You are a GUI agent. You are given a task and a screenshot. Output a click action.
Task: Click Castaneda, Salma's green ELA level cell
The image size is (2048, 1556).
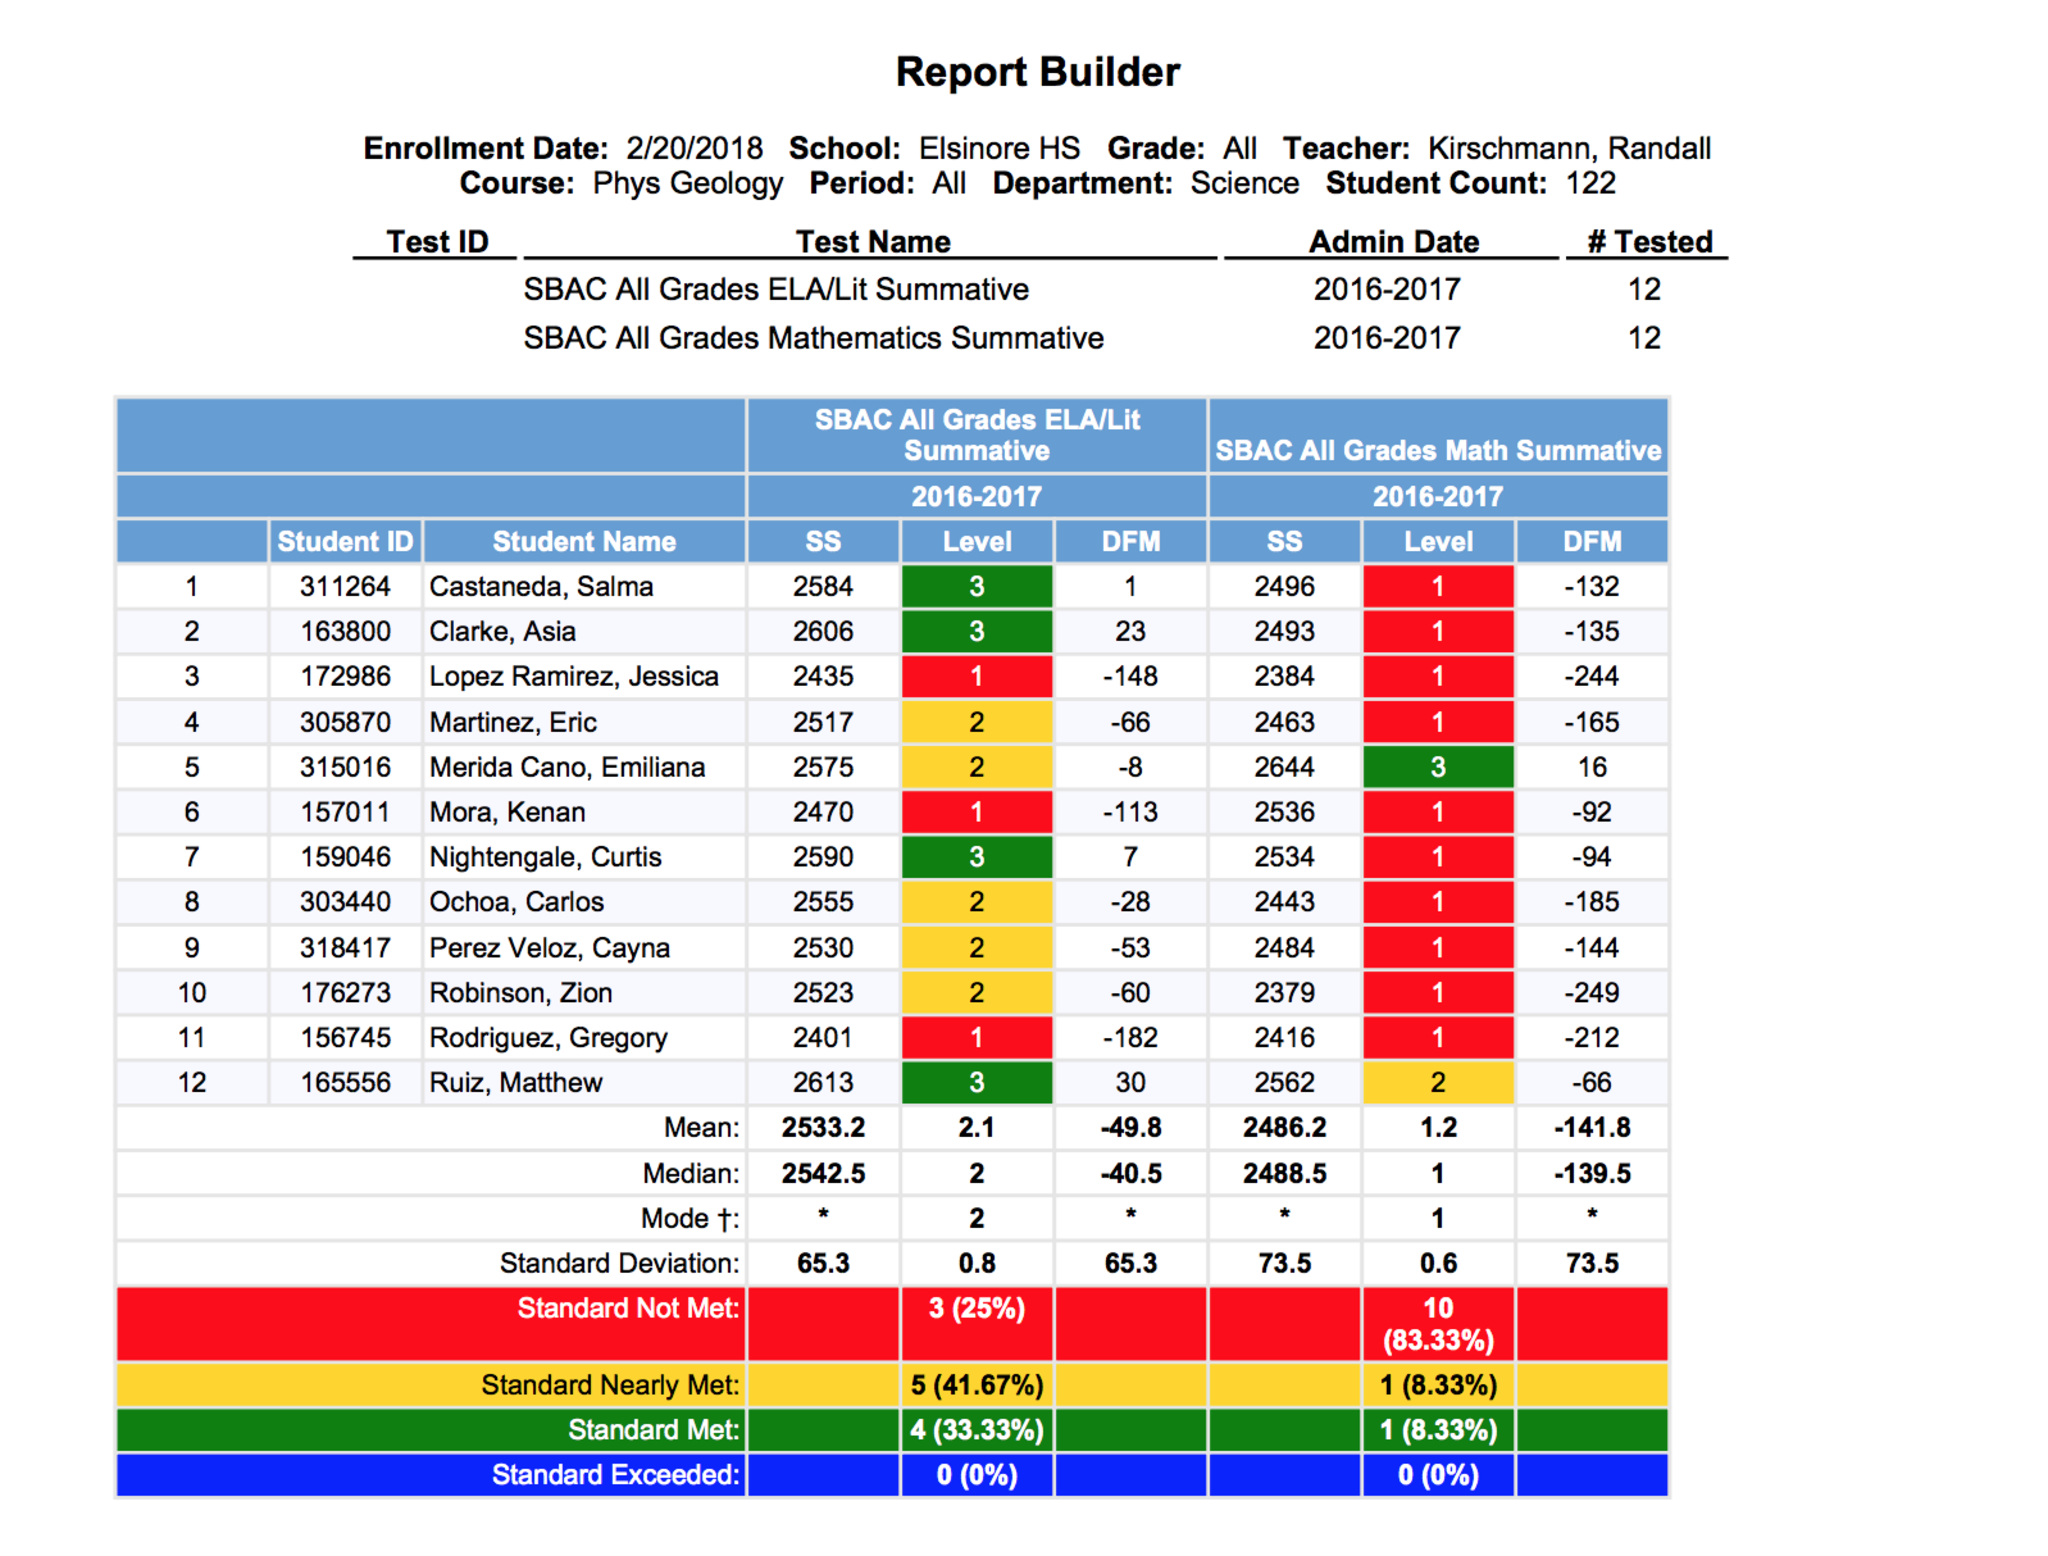(976, 586)
